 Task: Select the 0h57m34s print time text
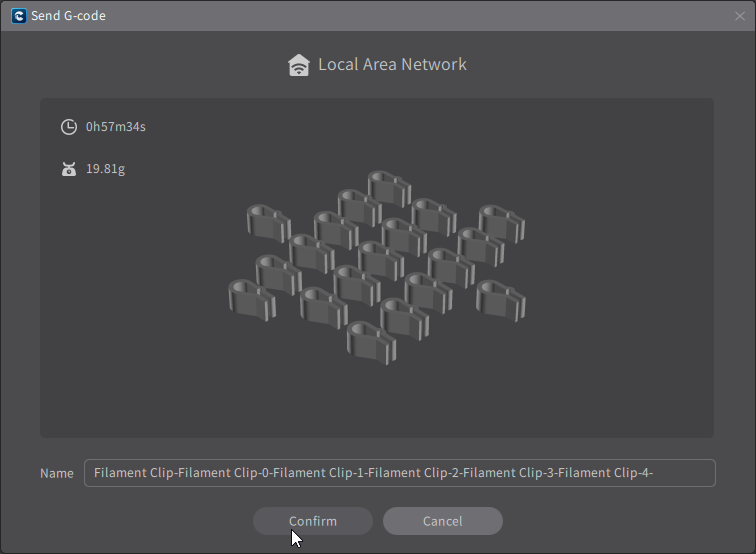(x=116, y=127)
